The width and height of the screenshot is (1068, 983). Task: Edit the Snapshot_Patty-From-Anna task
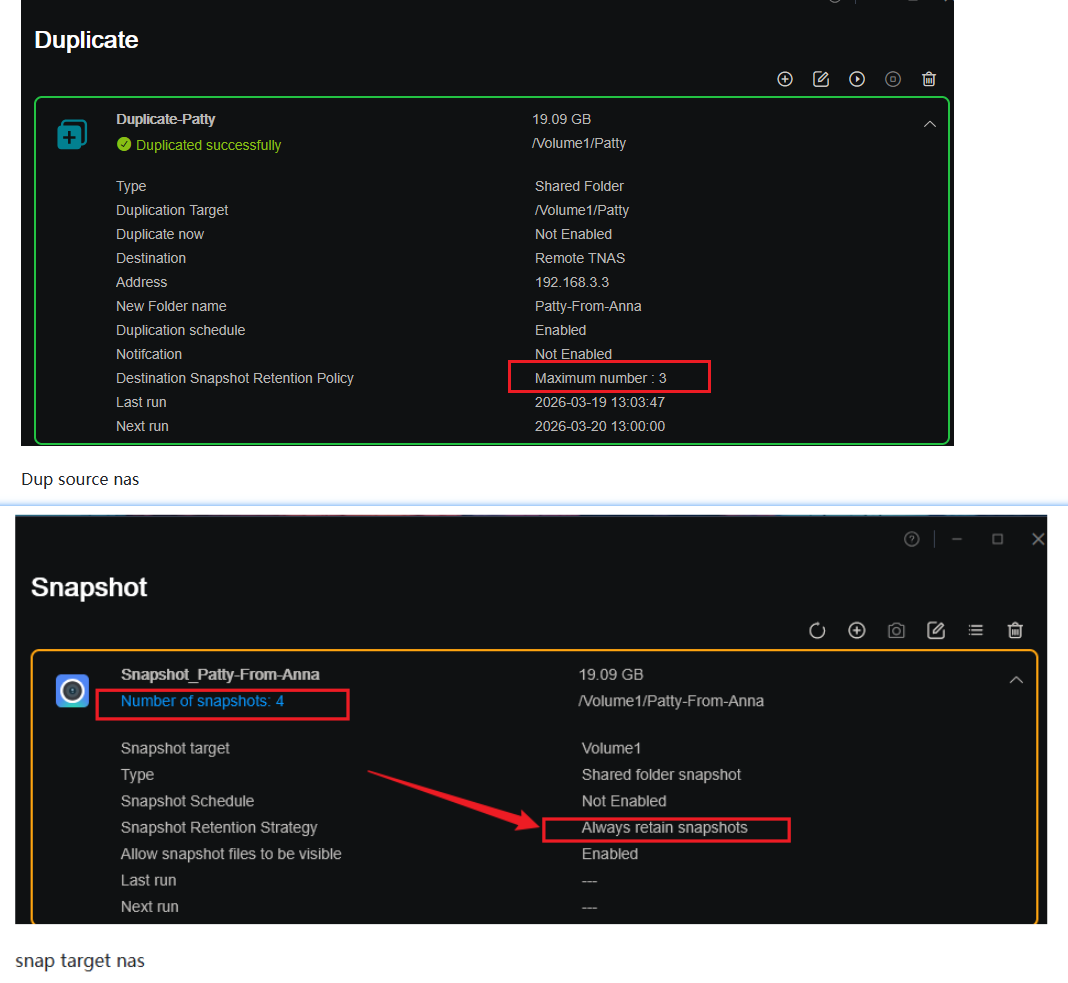click(x=936, y=631)
